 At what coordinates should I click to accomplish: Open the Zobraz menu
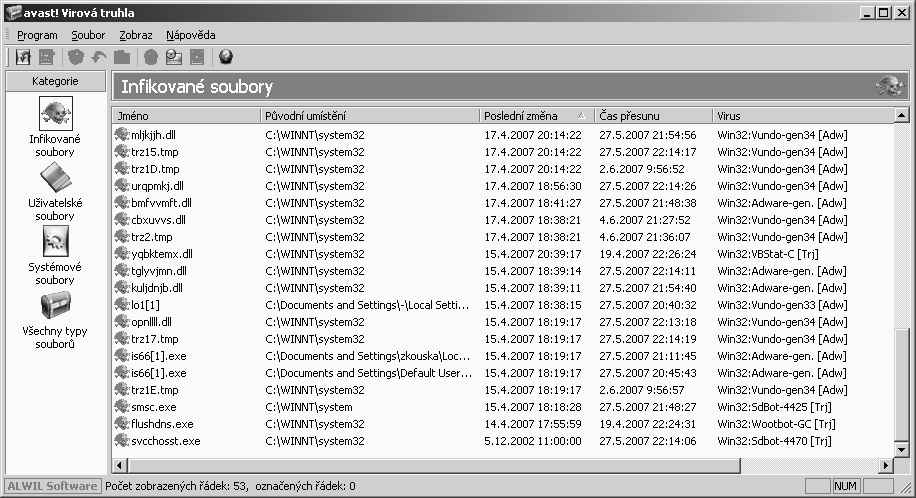136,35
